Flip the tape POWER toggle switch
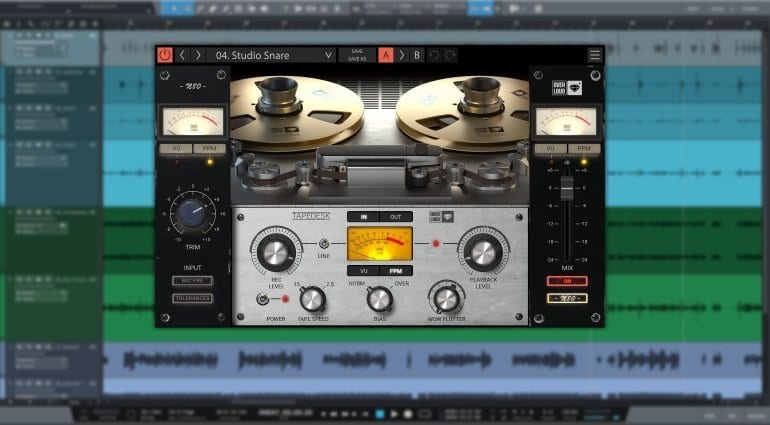The width and height of the screenshot is (770, 425). click(264, 298)
